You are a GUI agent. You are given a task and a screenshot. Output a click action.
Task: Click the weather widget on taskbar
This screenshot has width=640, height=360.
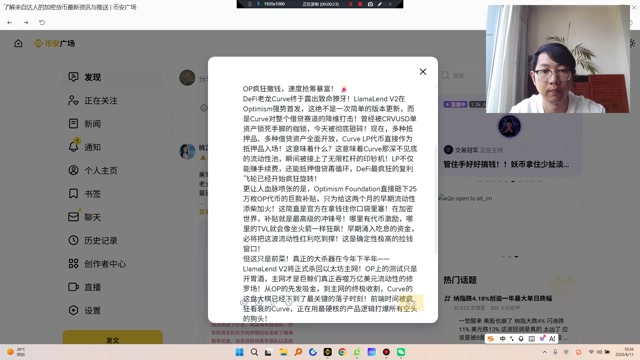point(16,352)
